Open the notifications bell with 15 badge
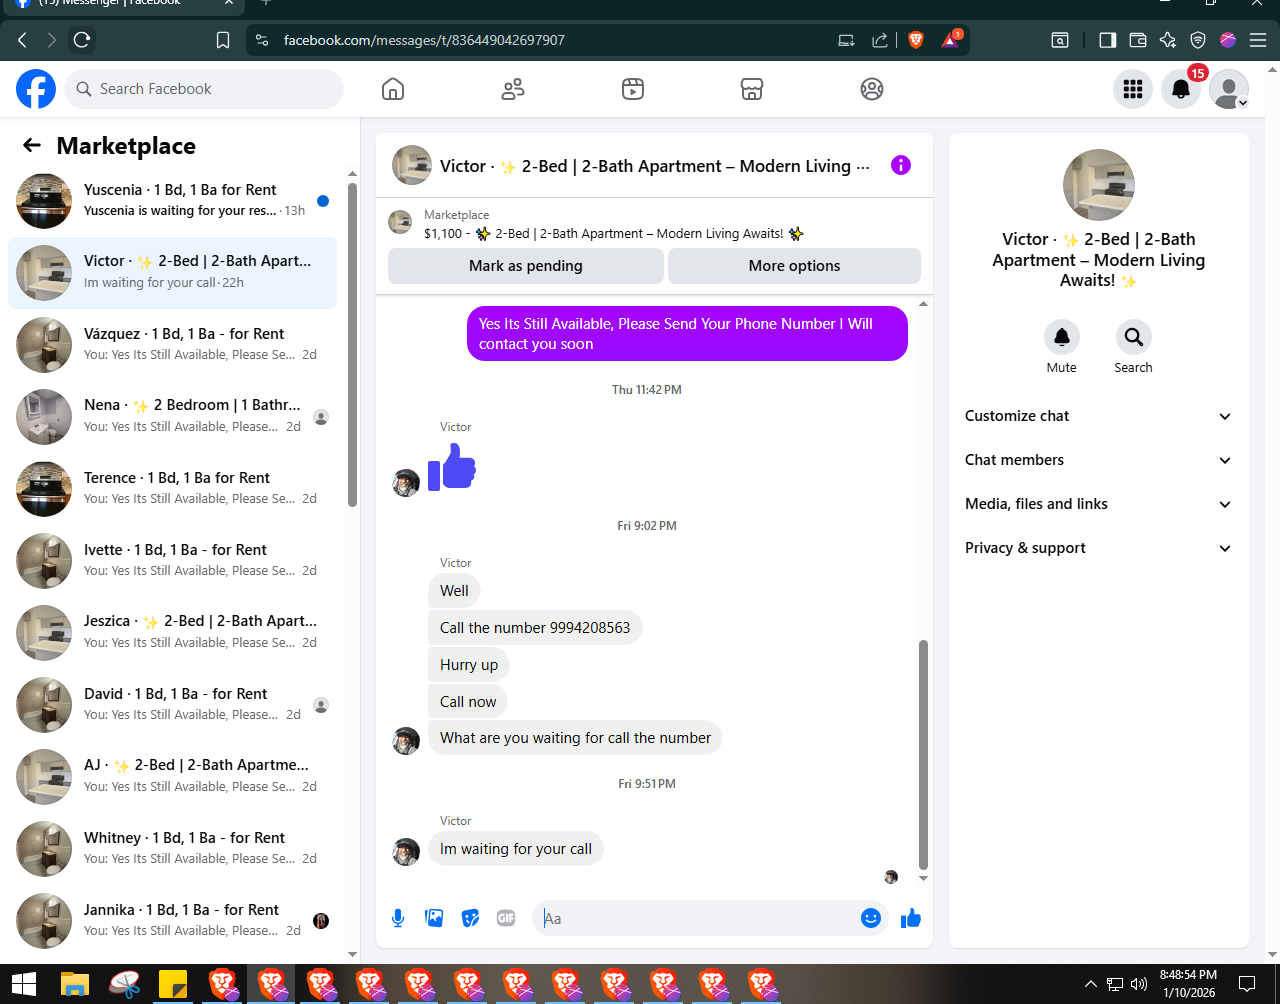The image size is (1280, 1004). [1181, 89]
